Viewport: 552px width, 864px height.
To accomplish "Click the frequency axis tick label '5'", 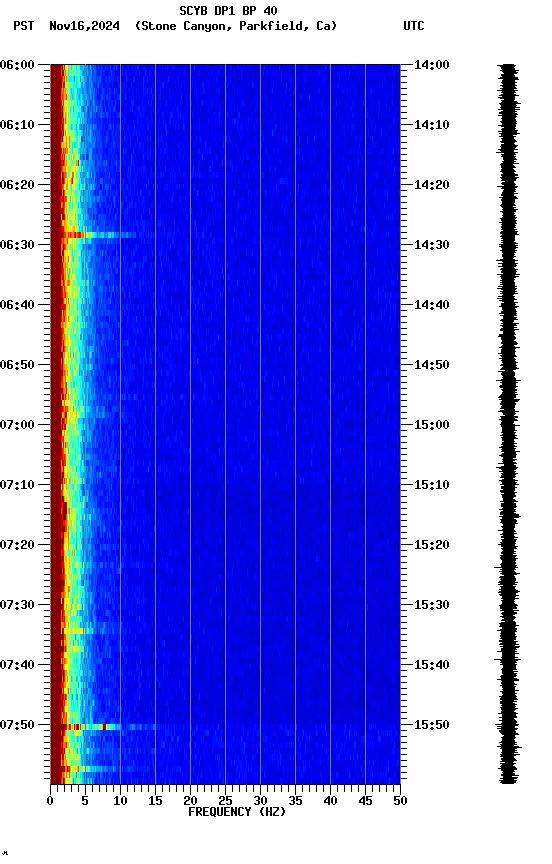I will pyautogui.click(x=85, y=801).
